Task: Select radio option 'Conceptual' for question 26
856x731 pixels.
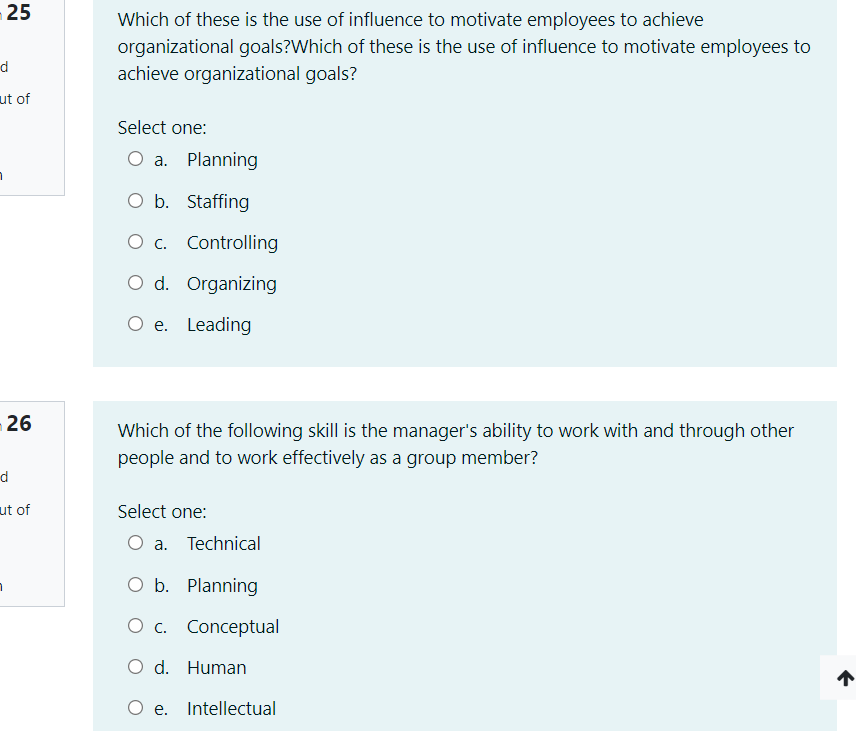Action: point(135,625)
